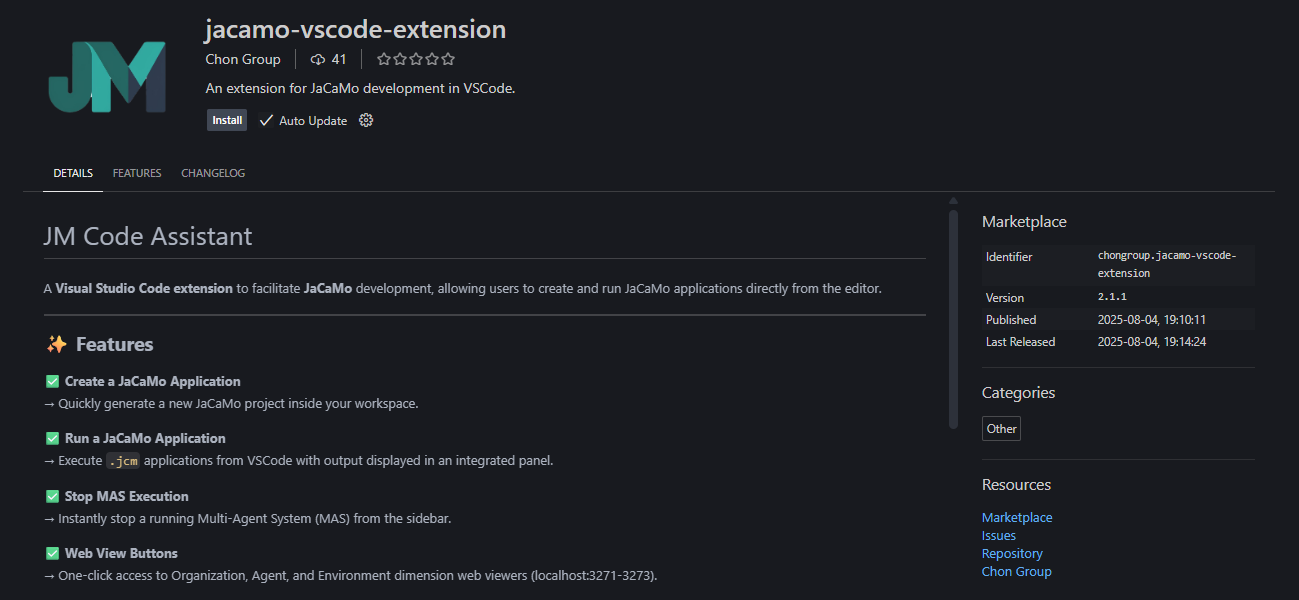Open the Chon Group publisher link
Viewport: 1299px width, 600px height.
(x=243, y=60)
